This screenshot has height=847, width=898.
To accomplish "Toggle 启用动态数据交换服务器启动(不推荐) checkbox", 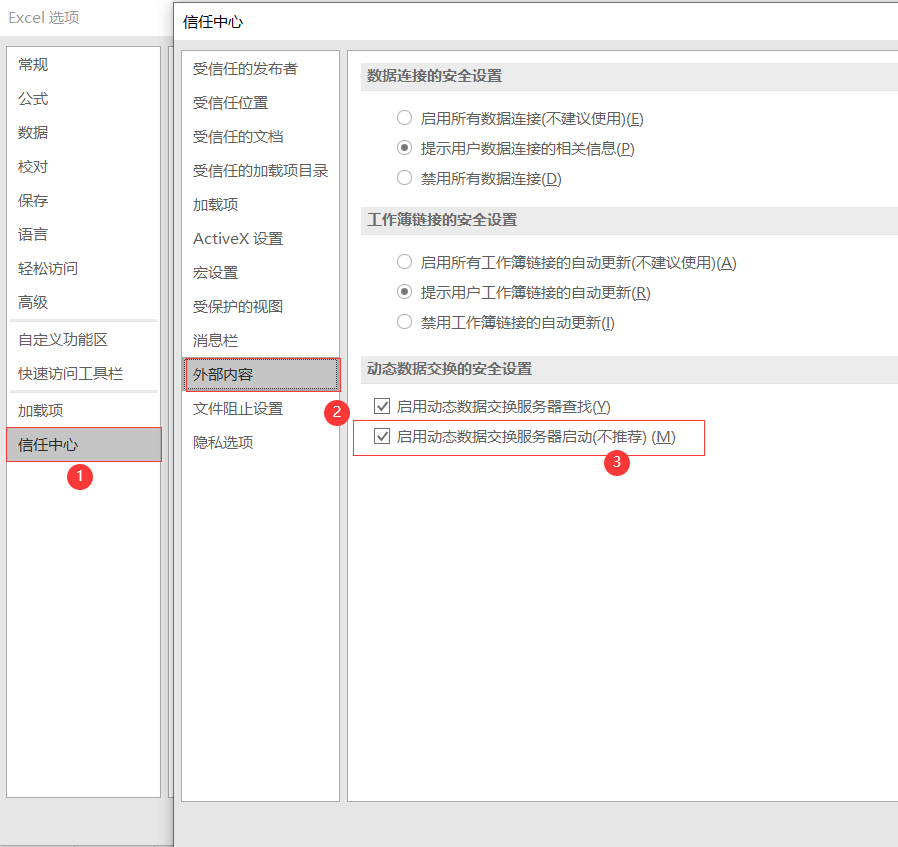I will [x=382, y=436].
